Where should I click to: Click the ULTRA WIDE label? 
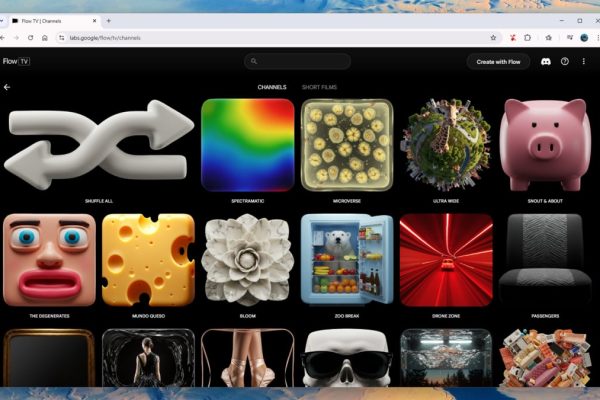click(x=446, y=201)
